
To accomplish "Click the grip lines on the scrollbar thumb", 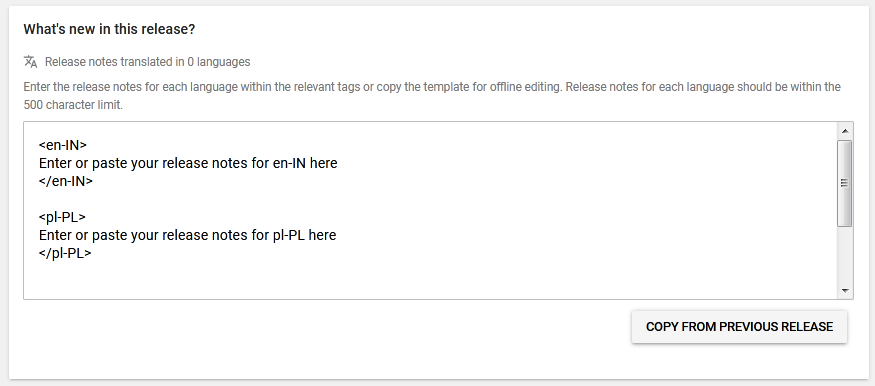I will [845, 183].
